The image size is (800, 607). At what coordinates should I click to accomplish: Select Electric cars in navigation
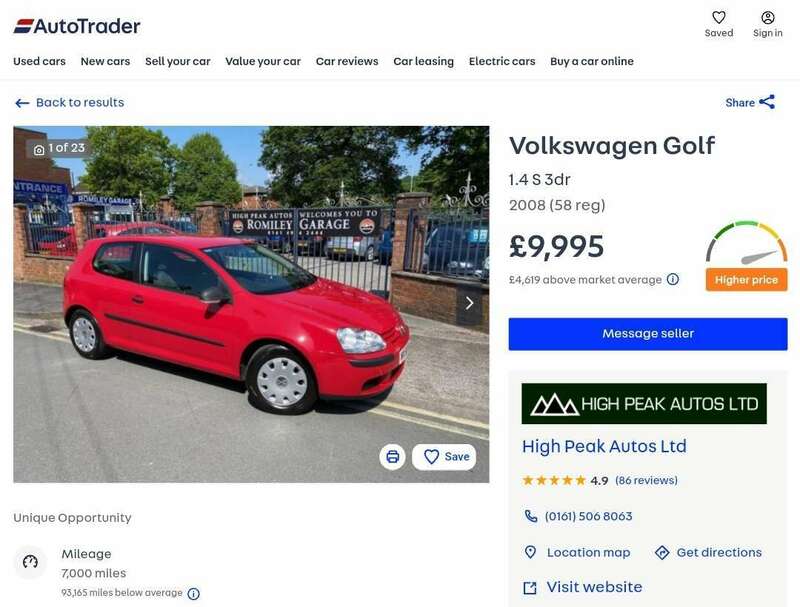coord(502,61)
